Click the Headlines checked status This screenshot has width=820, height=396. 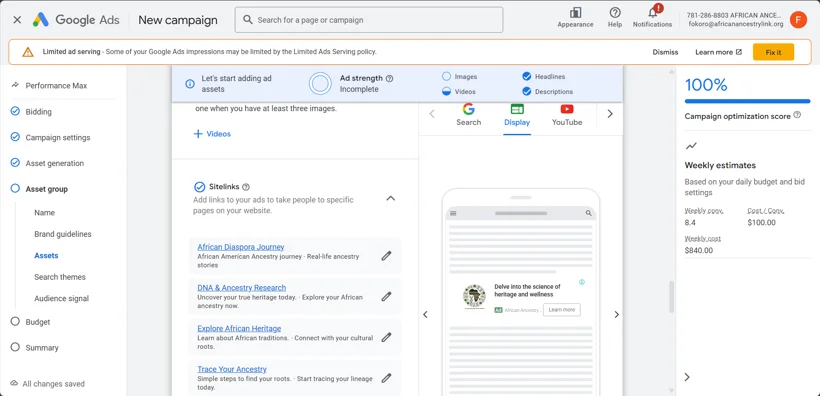[527, 76]
